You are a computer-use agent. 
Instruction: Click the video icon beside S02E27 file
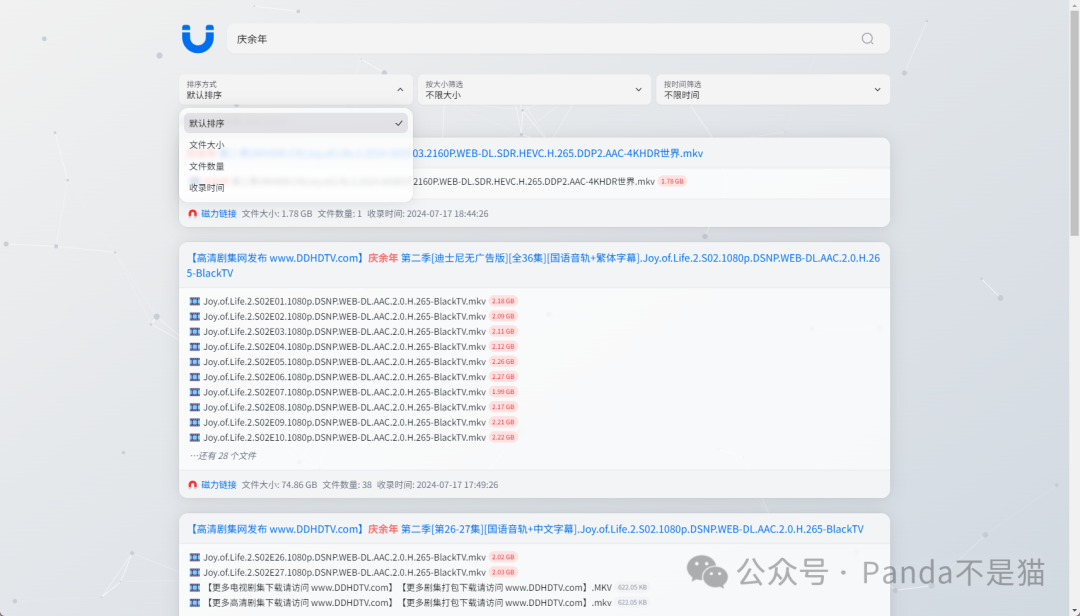pos(195,573)
